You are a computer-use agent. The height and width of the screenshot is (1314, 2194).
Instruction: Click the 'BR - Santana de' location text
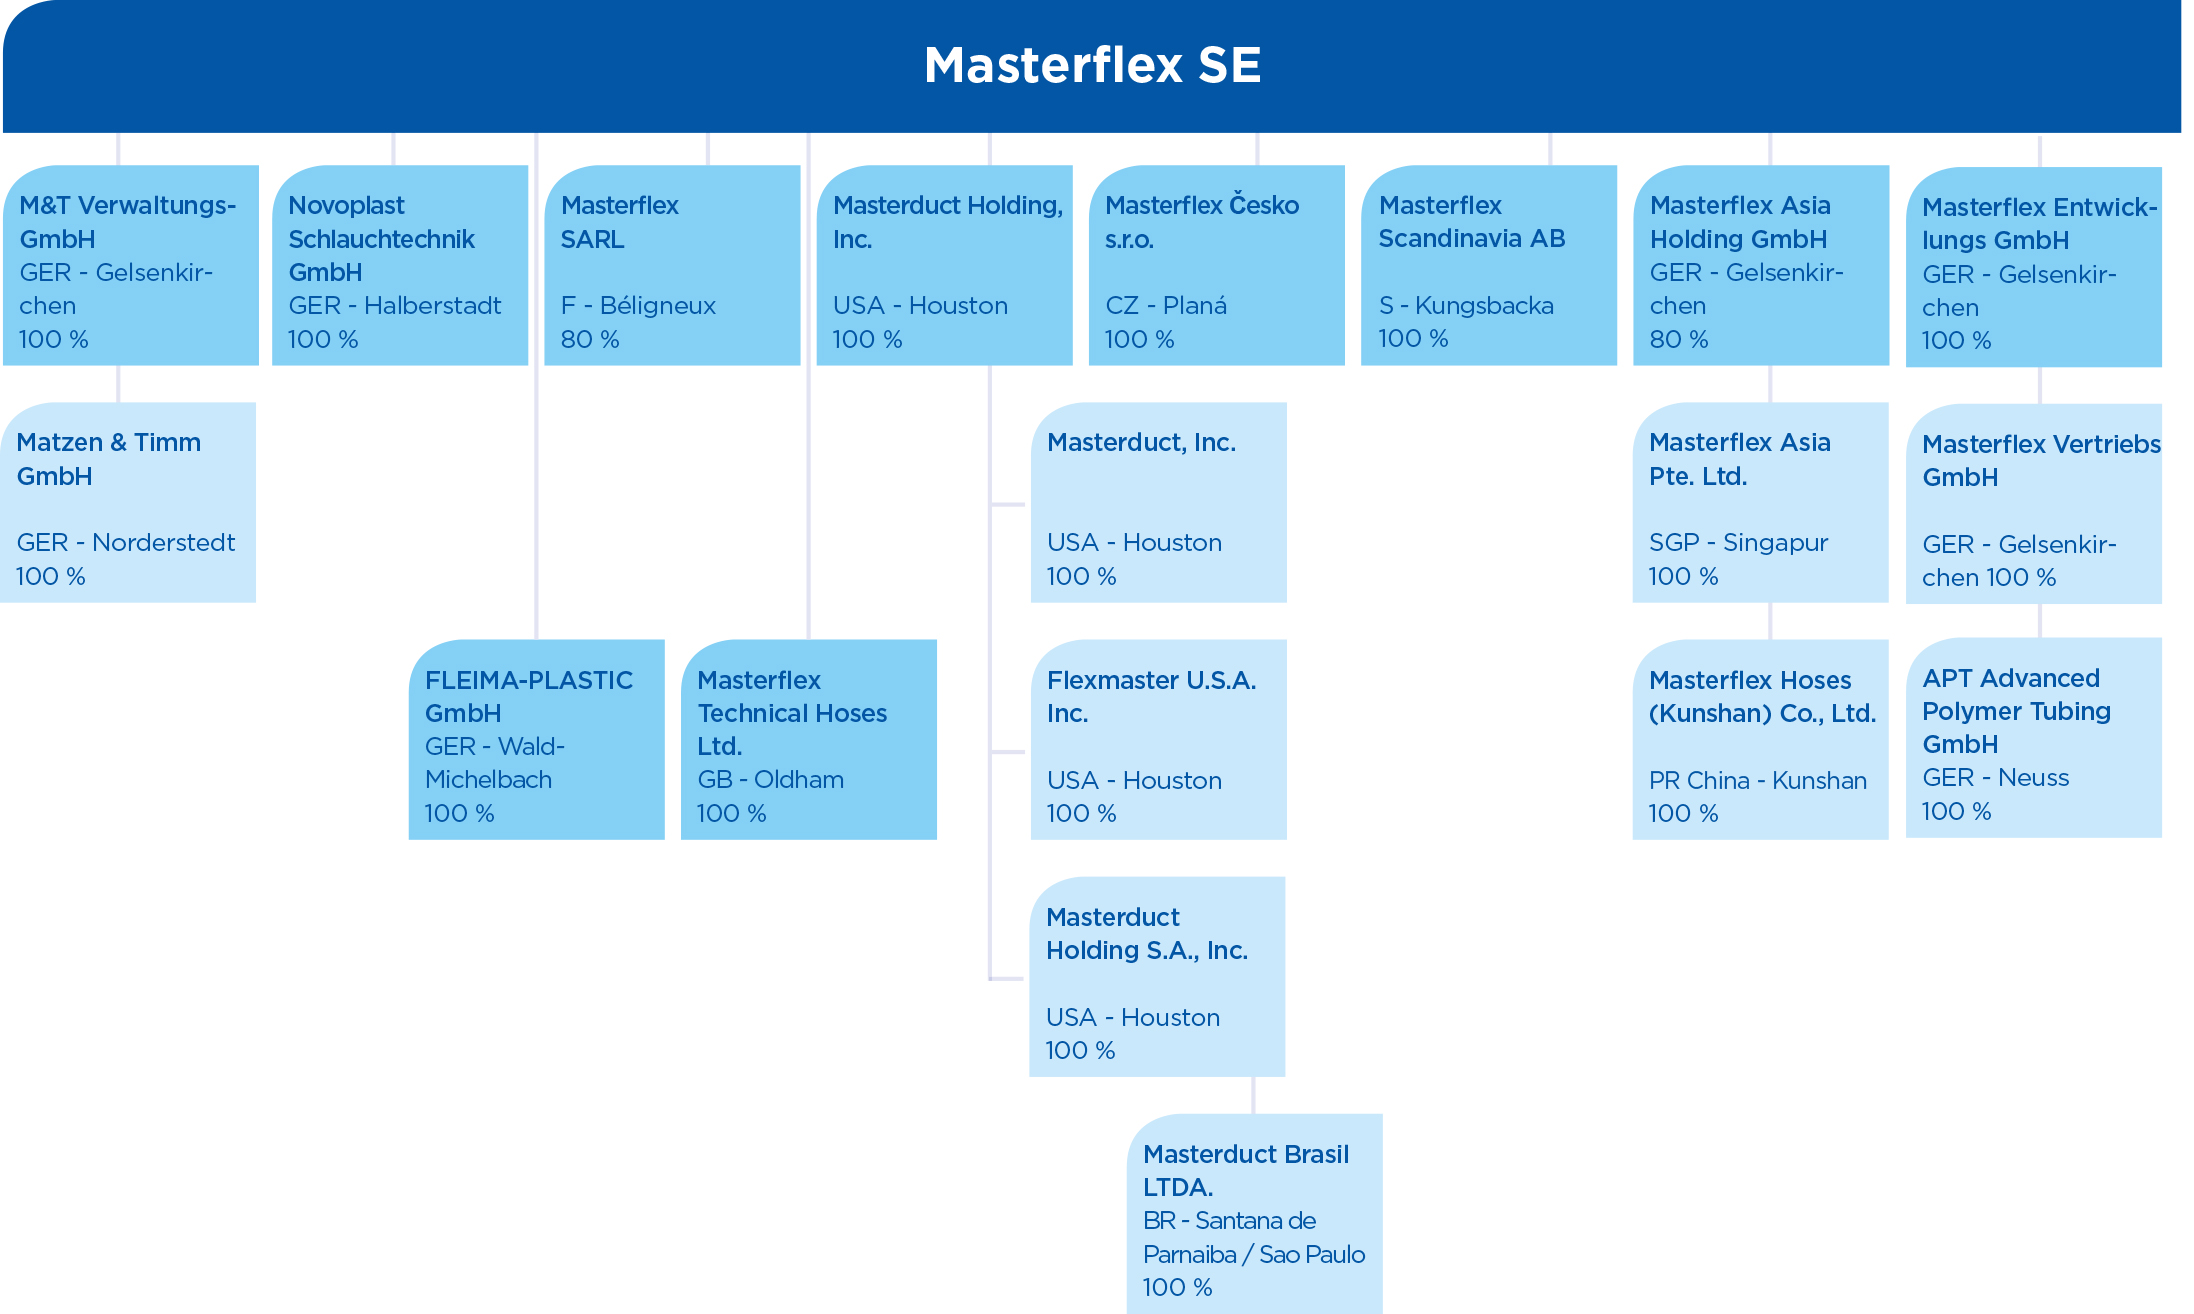click(1229, 1220)
